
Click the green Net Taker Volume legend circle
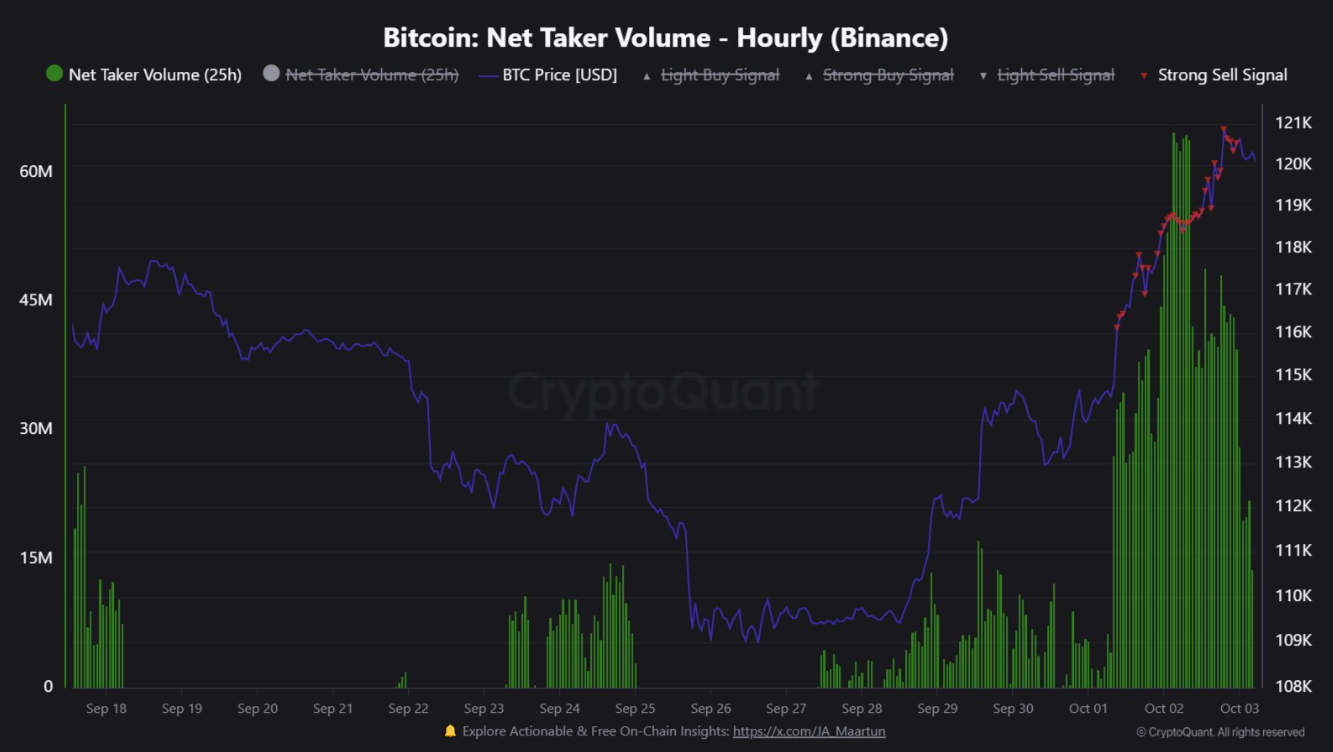[55, 73]
